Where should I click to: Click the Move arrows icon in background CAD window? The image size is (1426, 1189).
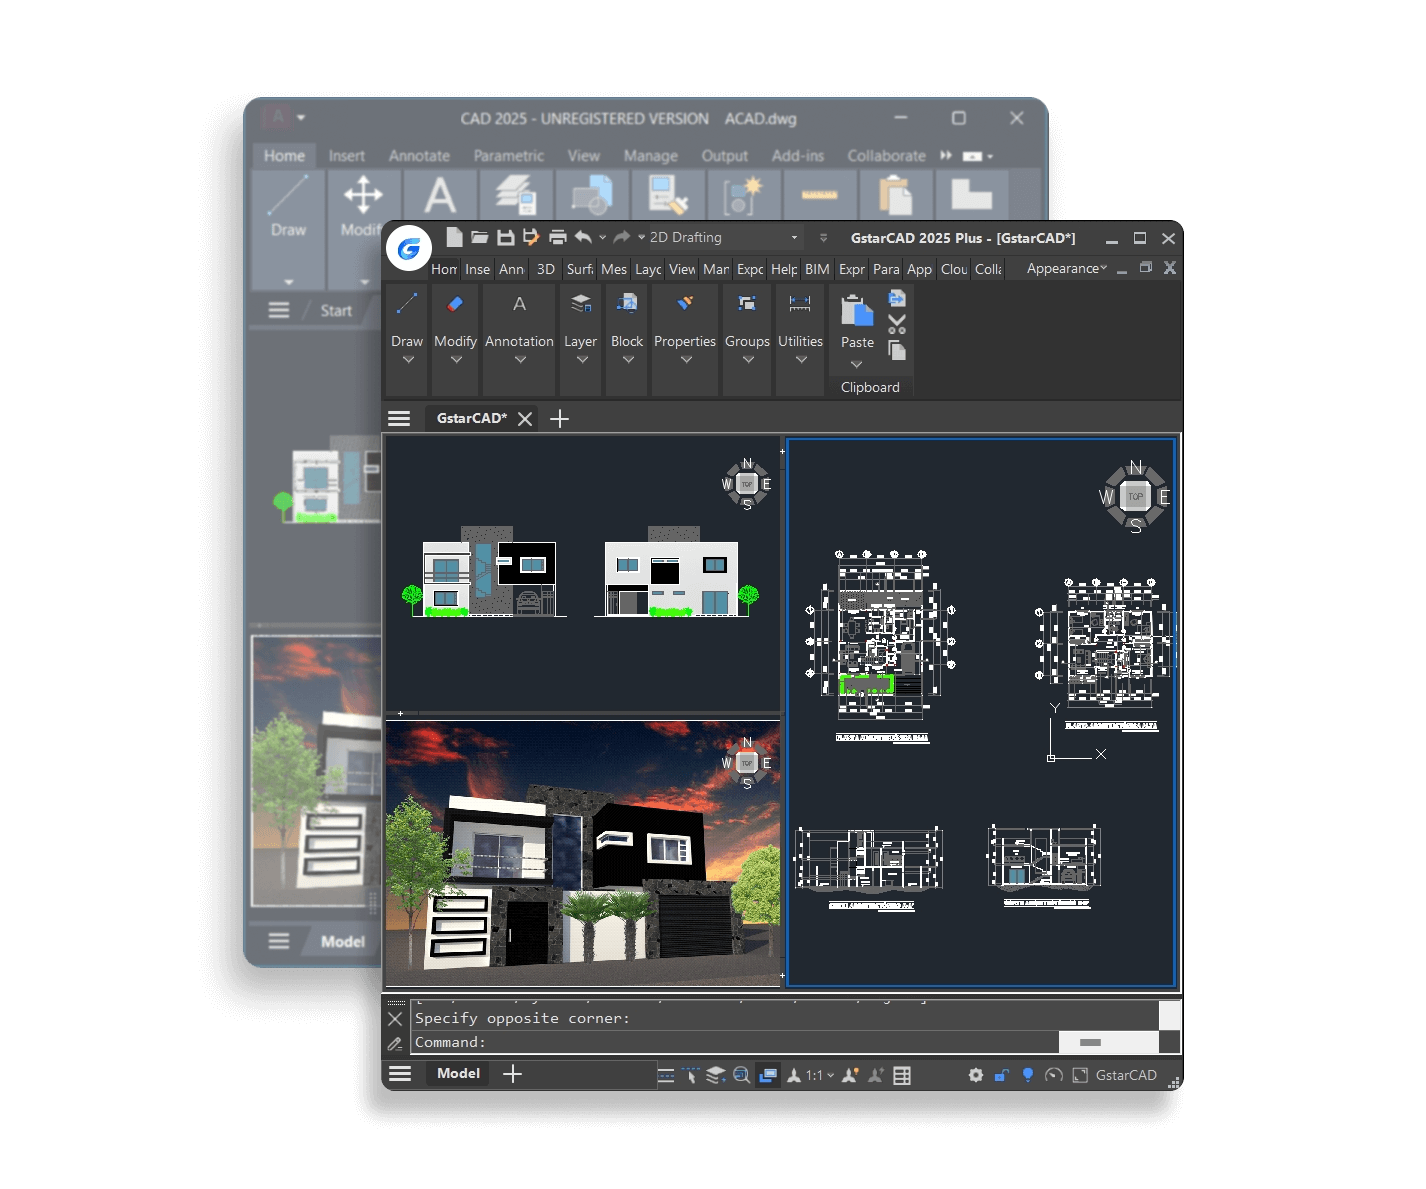[x=363, y=194]
